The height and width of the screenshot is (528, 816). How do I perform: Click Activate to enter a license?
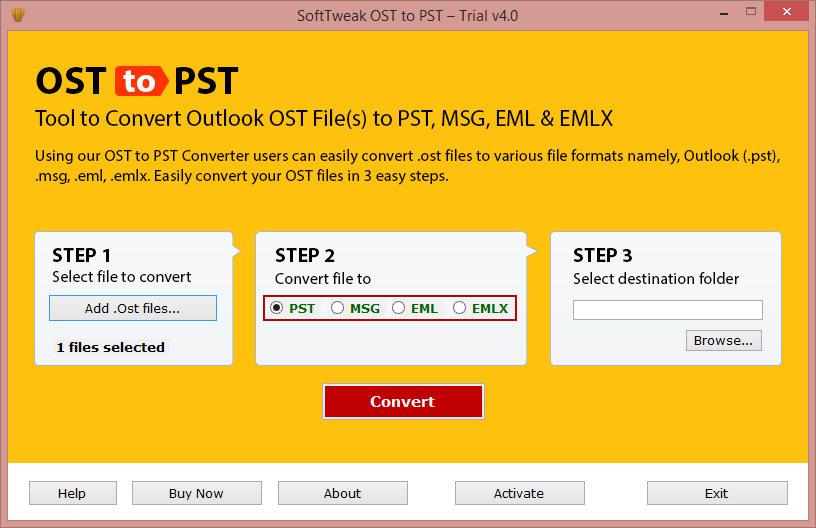(x=519, y=493)
